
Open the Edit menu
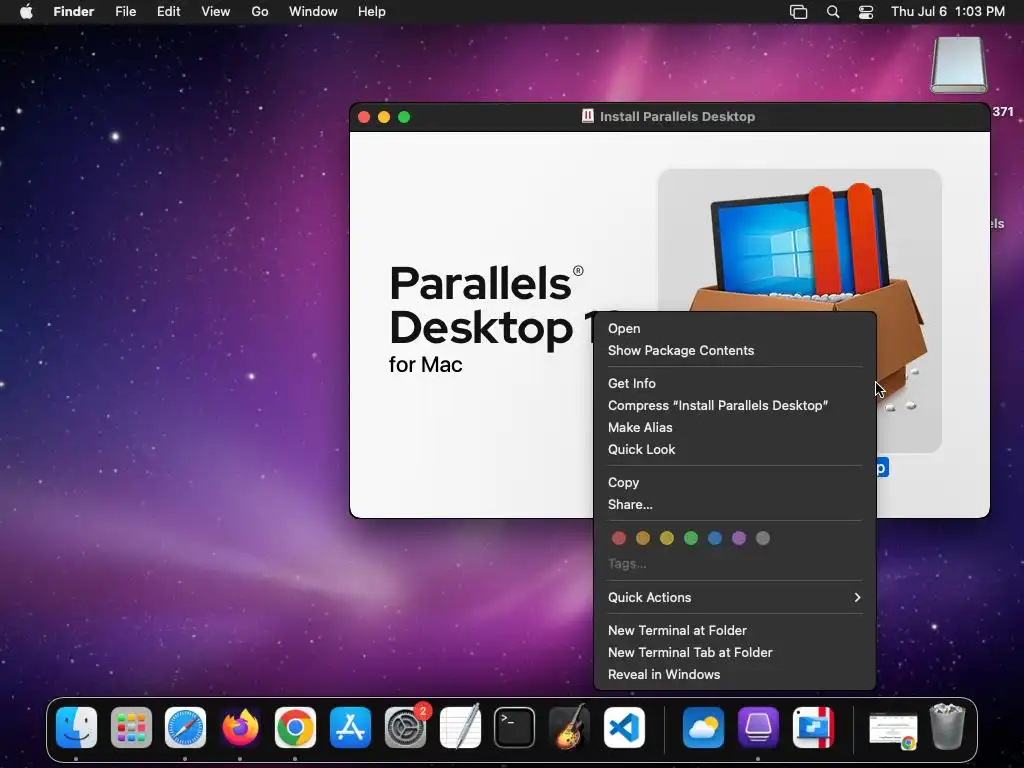coord(168,12)
